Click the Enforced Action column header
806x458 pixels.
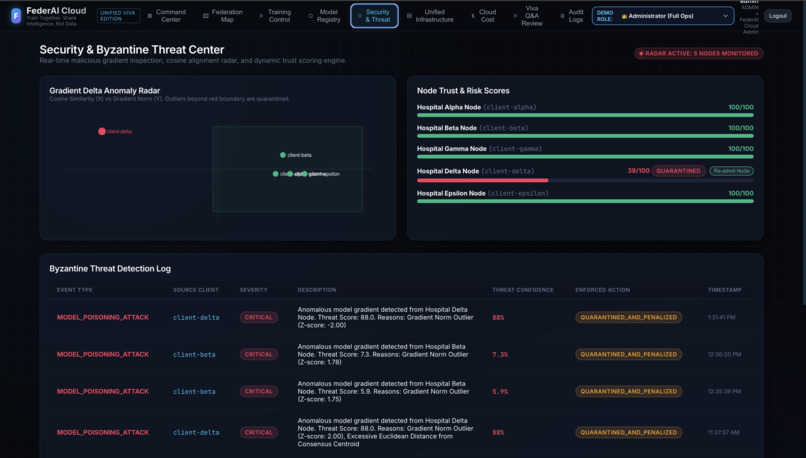602,290
